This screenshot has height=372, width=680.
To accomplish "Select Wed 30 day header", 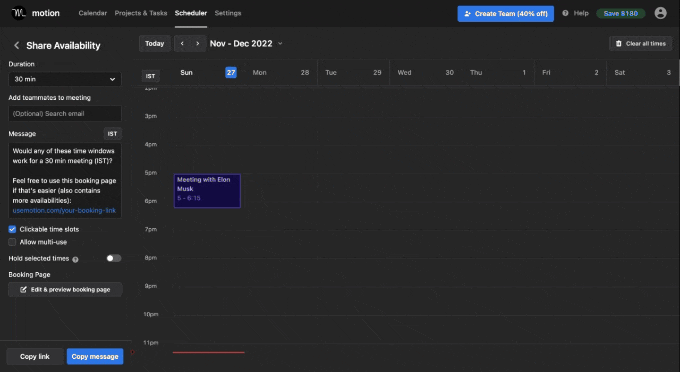I will pos(425,72).
